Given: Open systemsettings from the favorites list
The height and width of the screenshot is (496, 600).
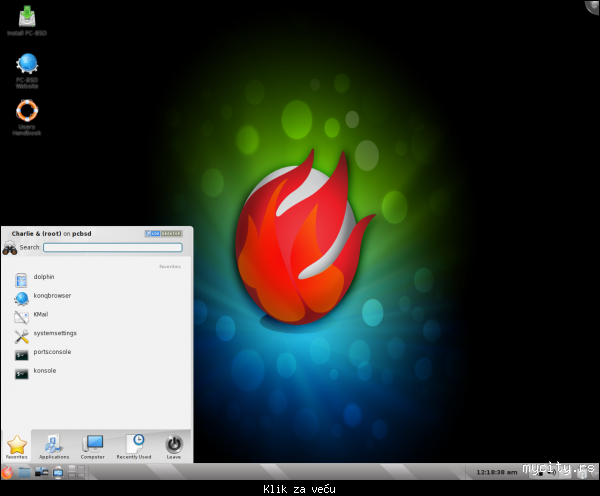Looking at the screenshot, I should (x=97, y=336).
